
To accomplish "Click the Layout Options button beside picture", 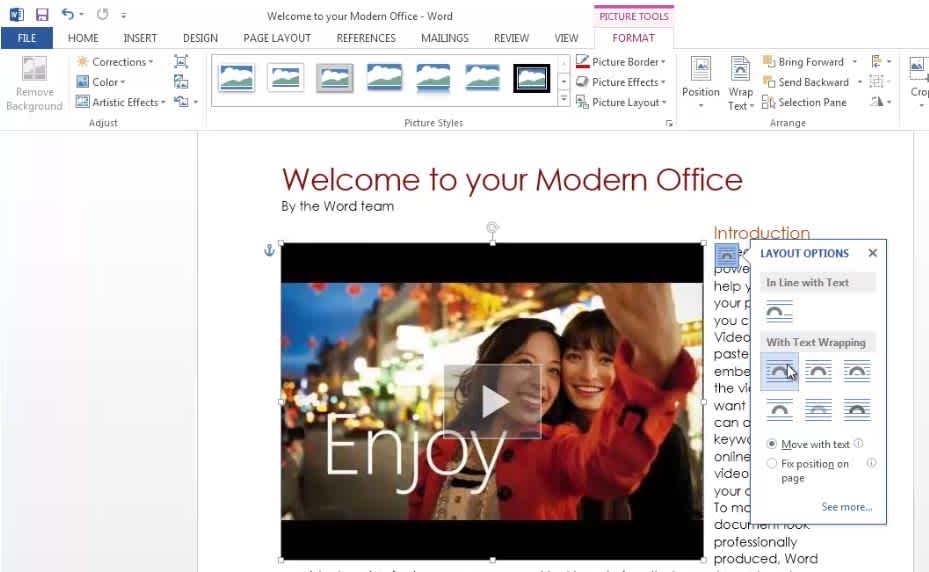I will (726, 255).
